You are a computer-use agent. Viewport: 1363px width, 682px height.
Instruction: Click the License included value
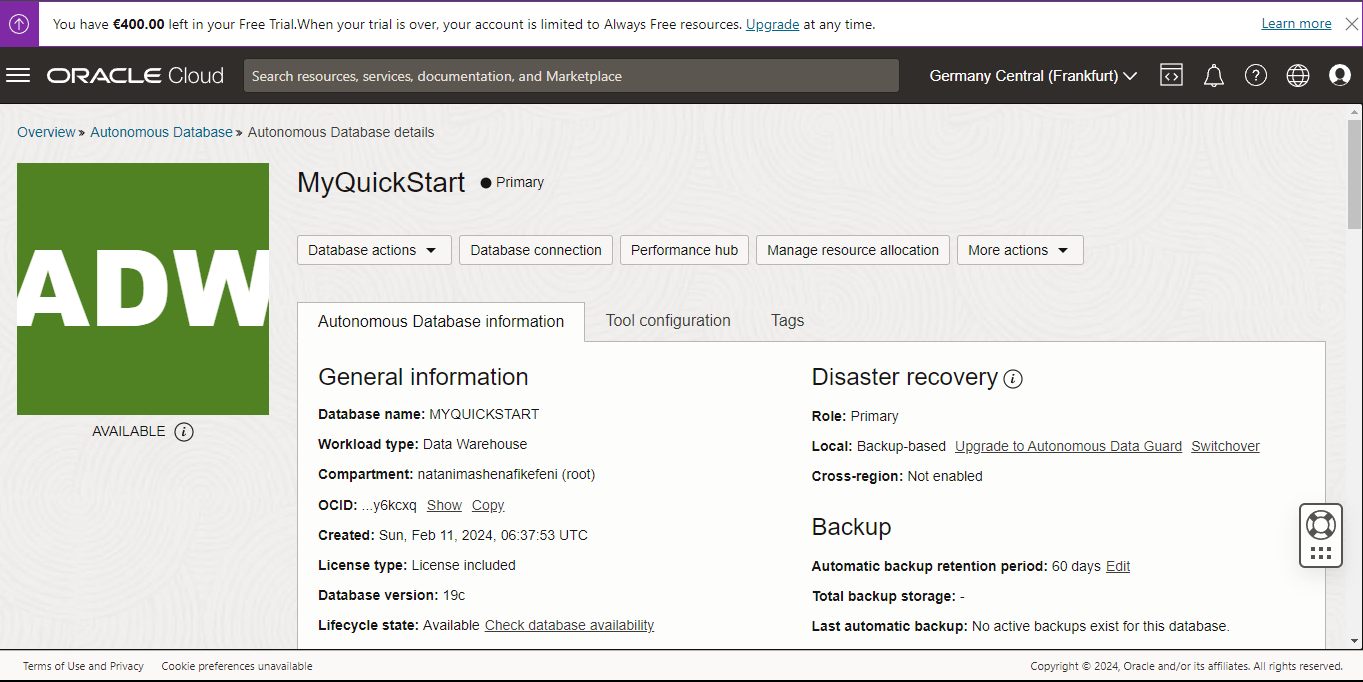(463, 565)
